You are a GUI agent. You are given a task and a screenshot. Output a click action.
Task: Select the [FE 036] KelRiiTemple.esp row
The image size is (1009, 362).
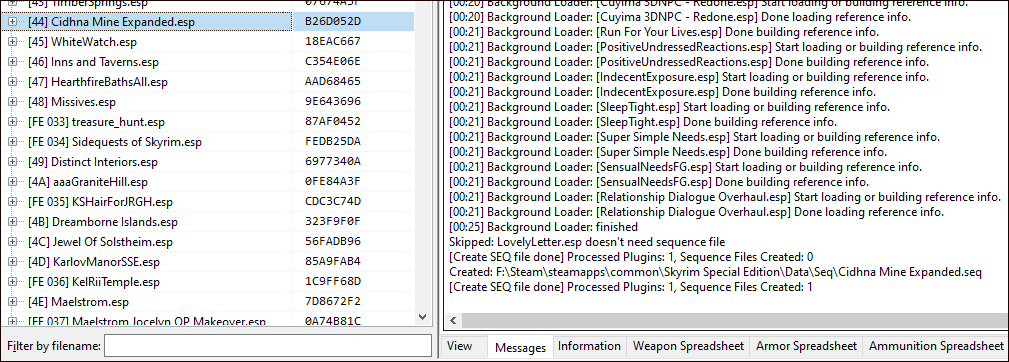[x=208, y=282]
